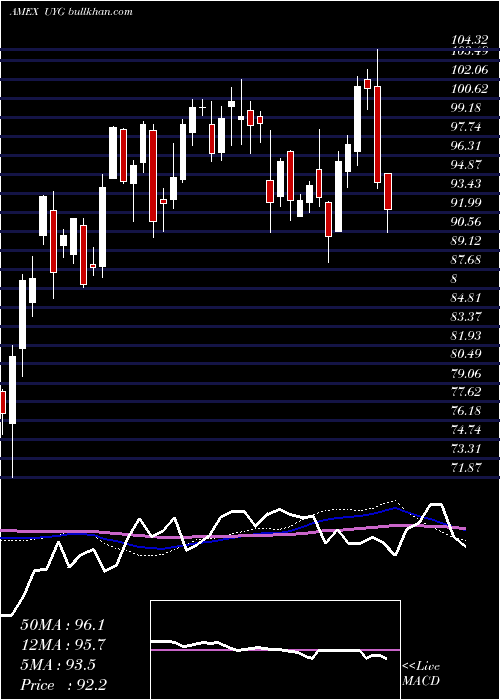Select the 94.87 price axis label
Image resolution: width=500 pixels, height=700 pixels.
(468, 165)
